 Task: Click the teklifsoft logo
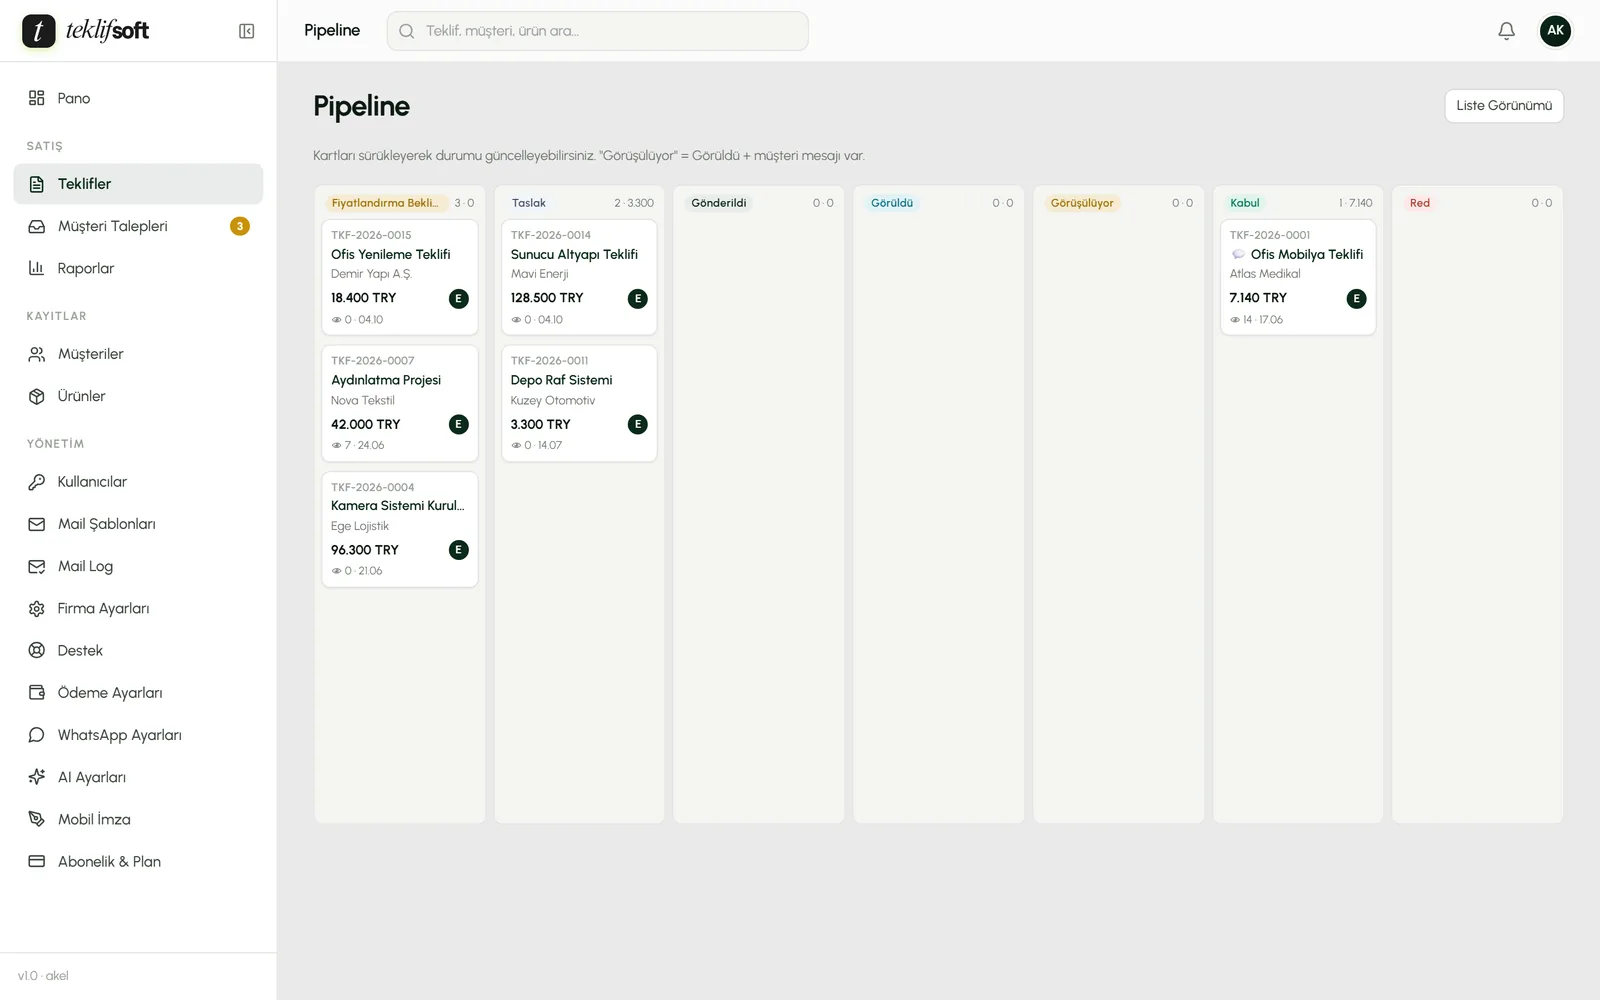click(x=86, y=31)
